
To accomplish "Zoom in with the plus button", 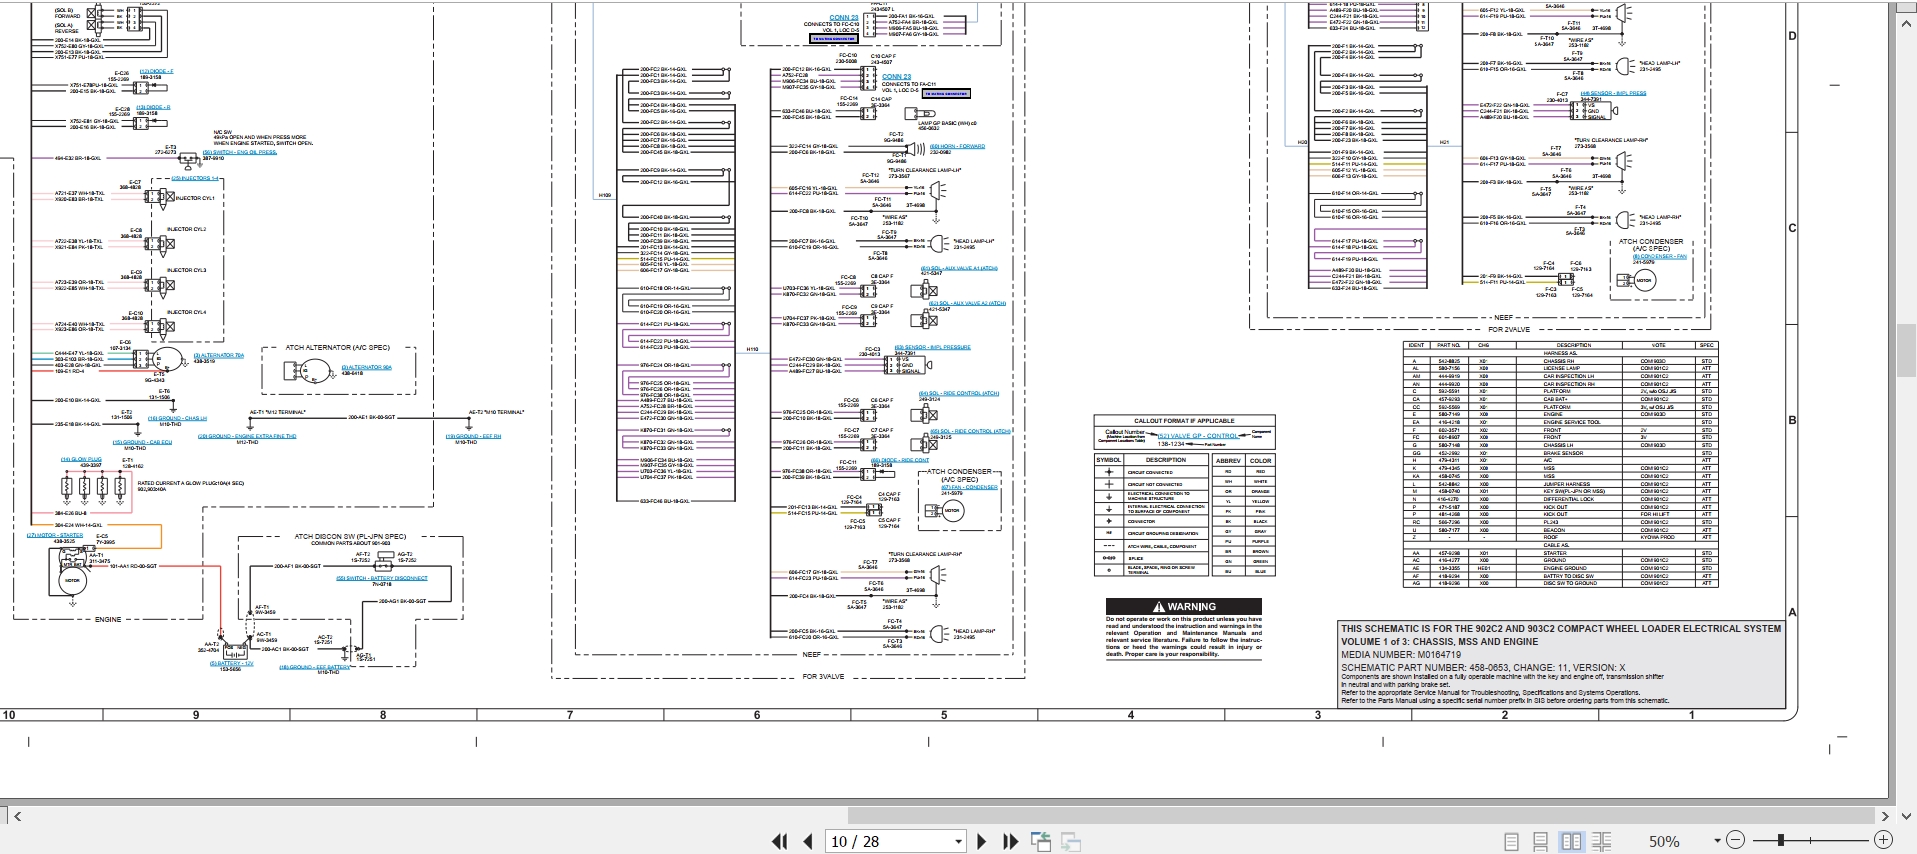I will coord(1883,841).
